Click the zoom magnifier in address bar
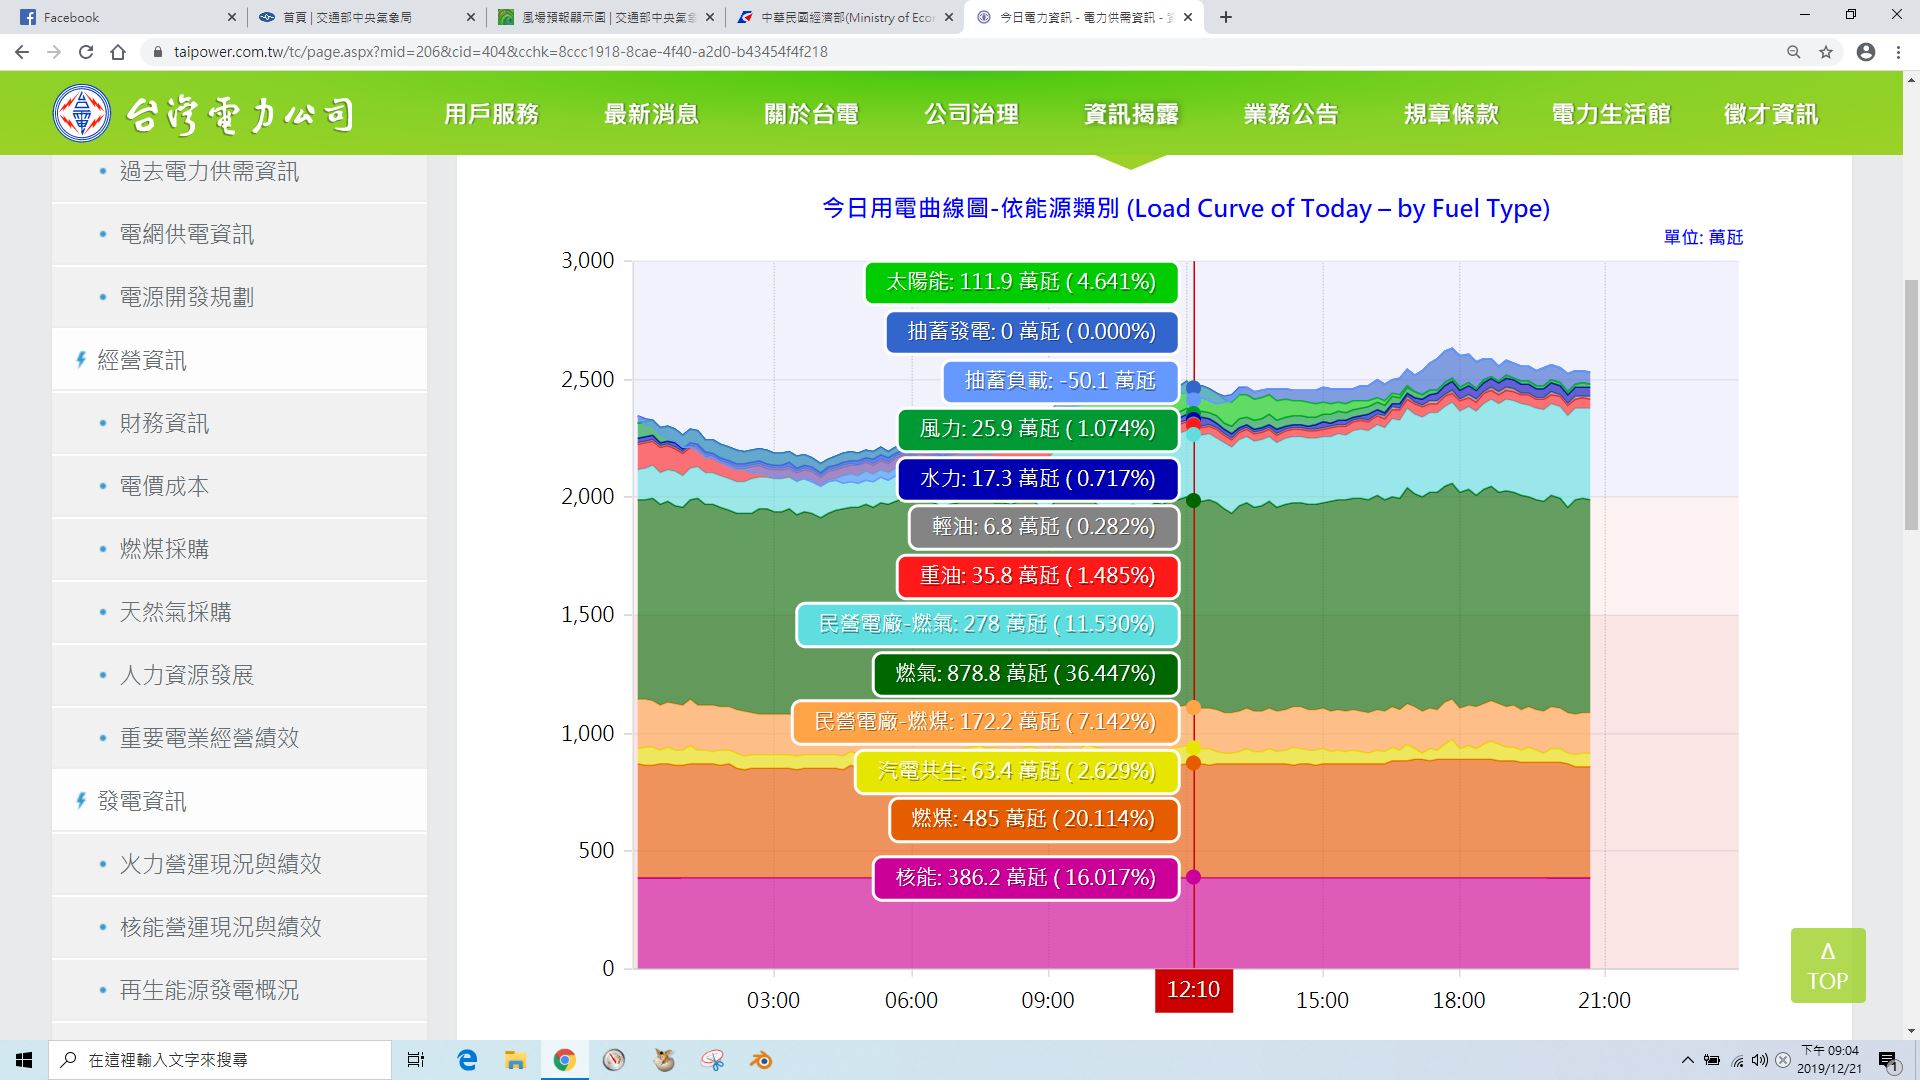 point(1794,52)
